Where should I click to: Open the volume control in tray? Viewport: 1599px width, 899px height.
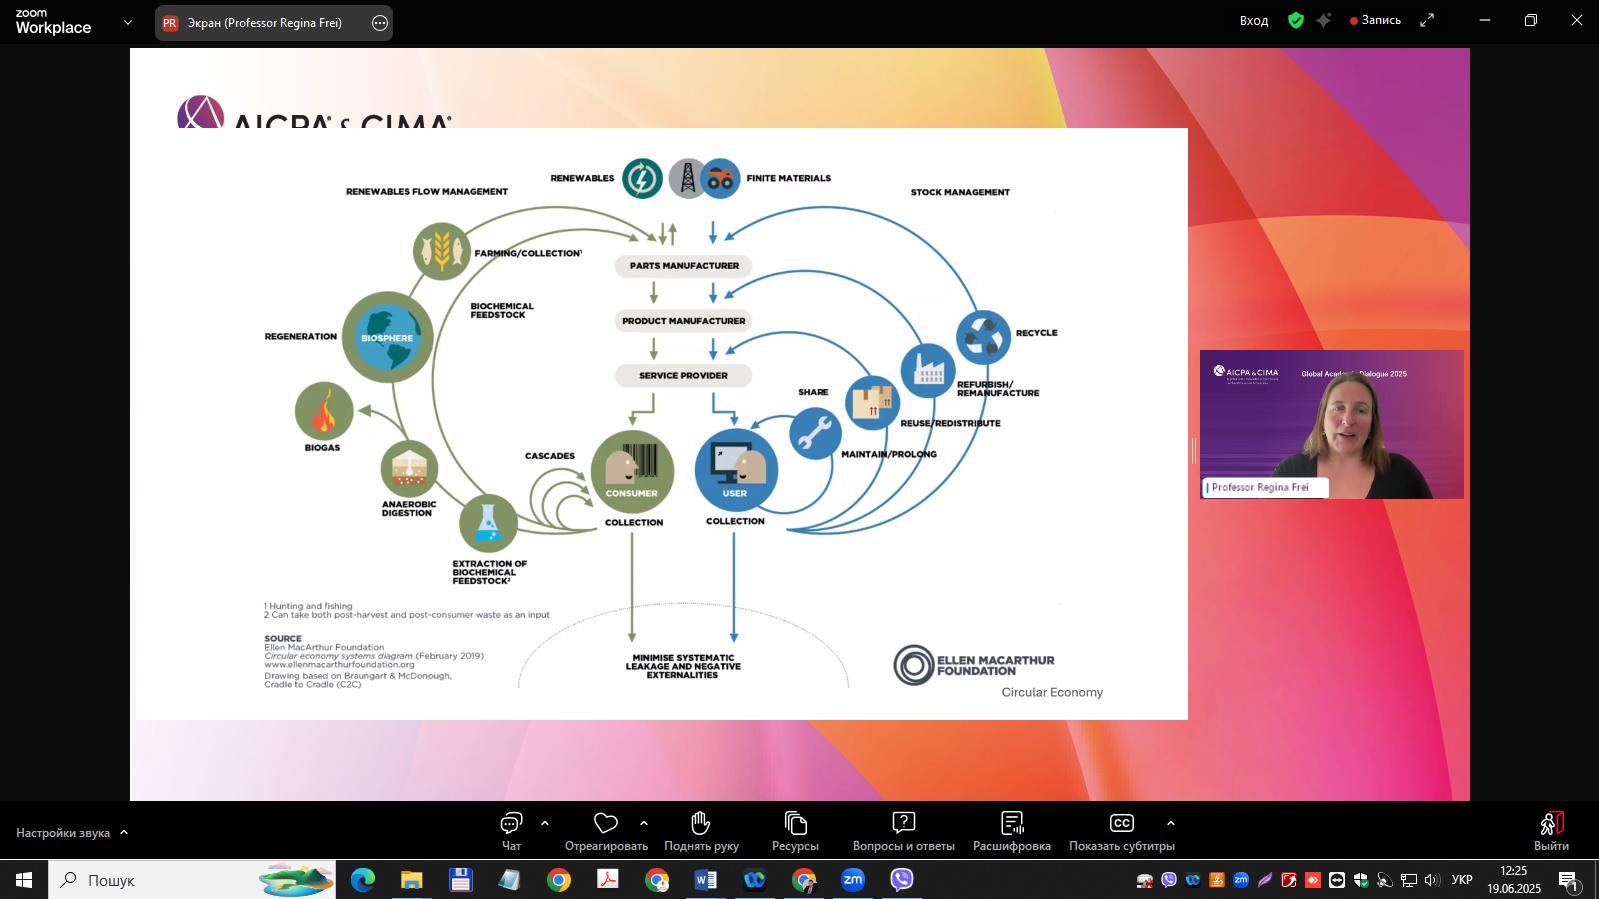tap(1432, 880)
